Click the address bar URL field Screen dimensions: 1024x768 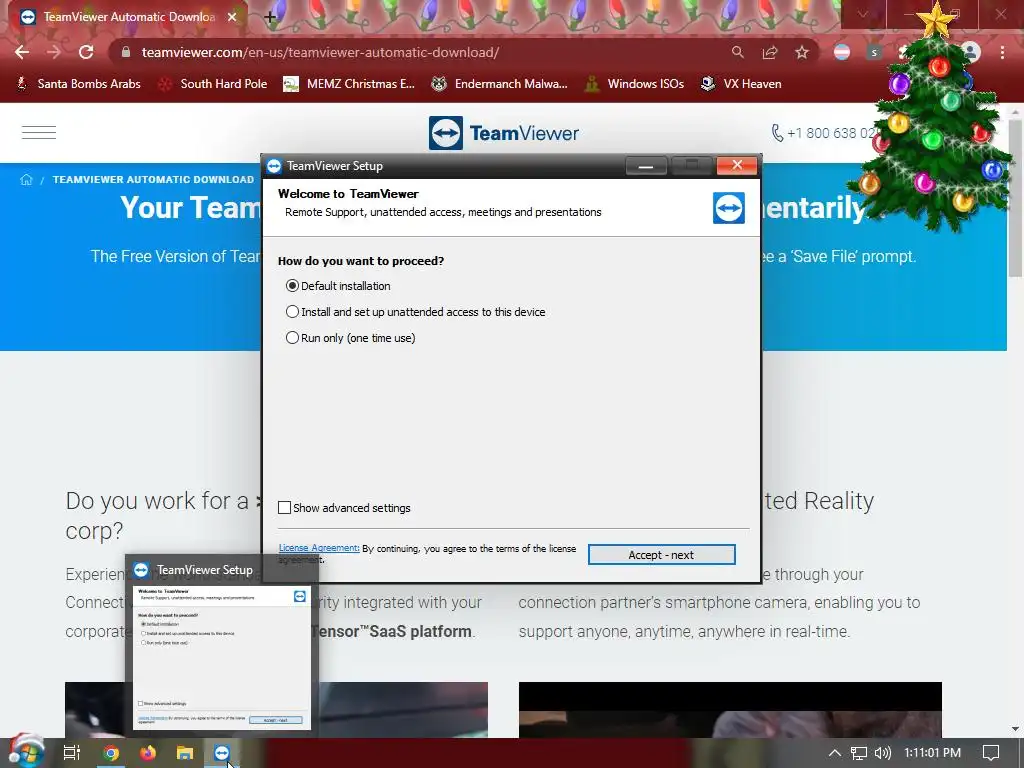pos(418,52)
